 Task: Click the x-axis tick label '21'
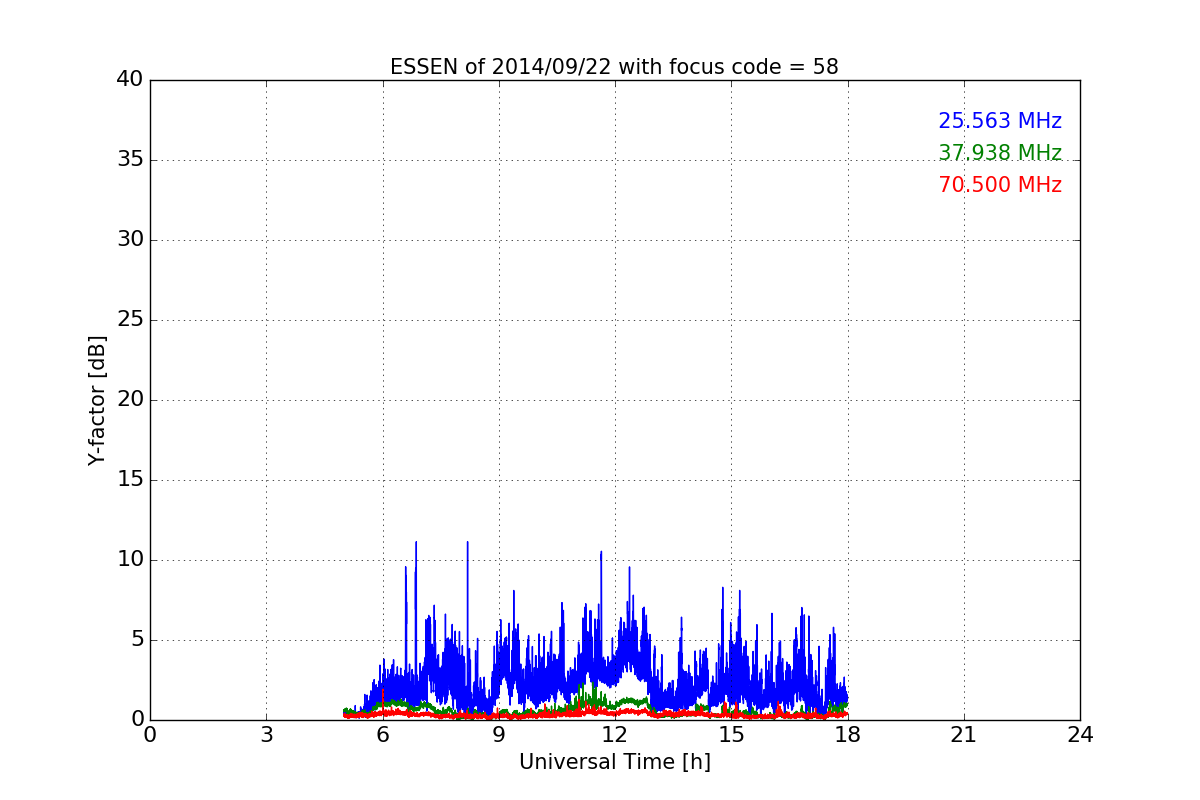click(964, 735)
